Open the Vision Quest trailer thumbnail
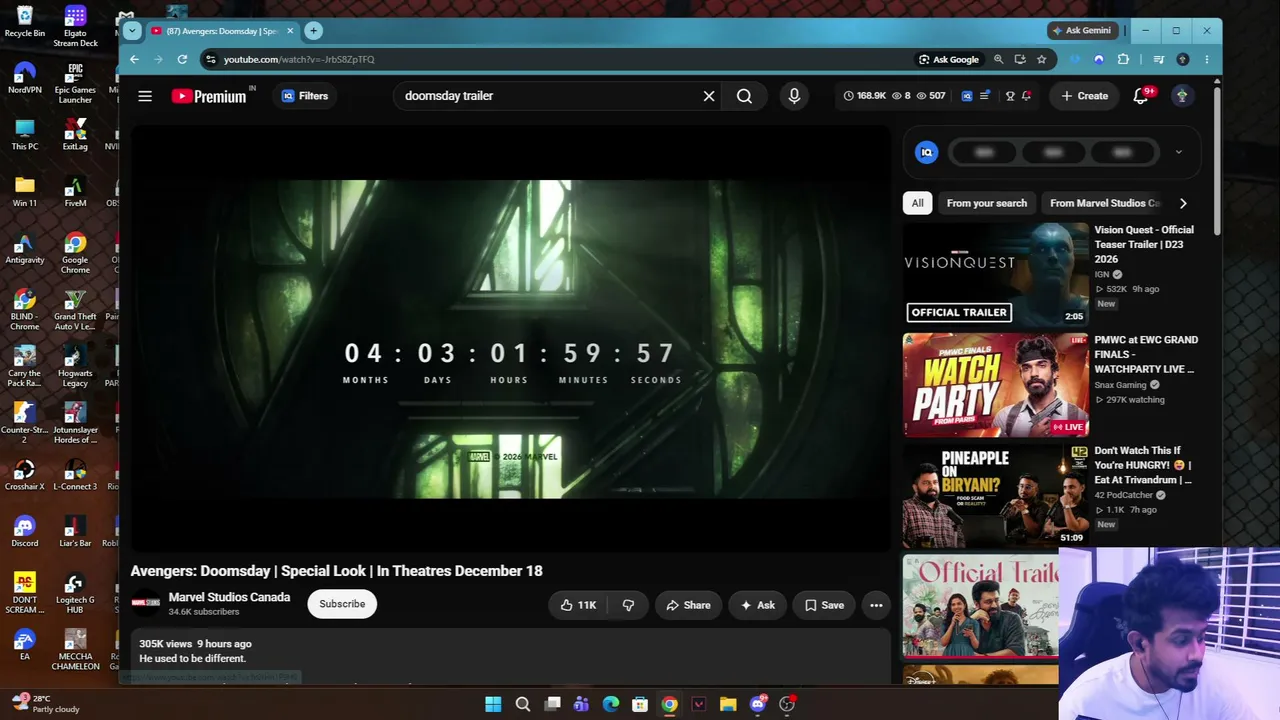Screen dimensions: 1280x720 [x=996, y=274]
